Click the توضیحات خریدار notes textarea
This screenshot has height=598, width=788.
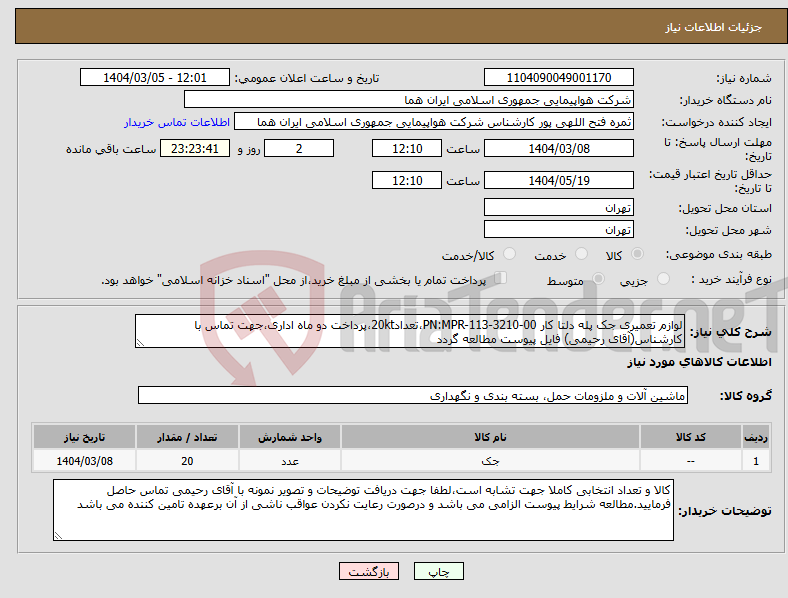pos(363,510)
